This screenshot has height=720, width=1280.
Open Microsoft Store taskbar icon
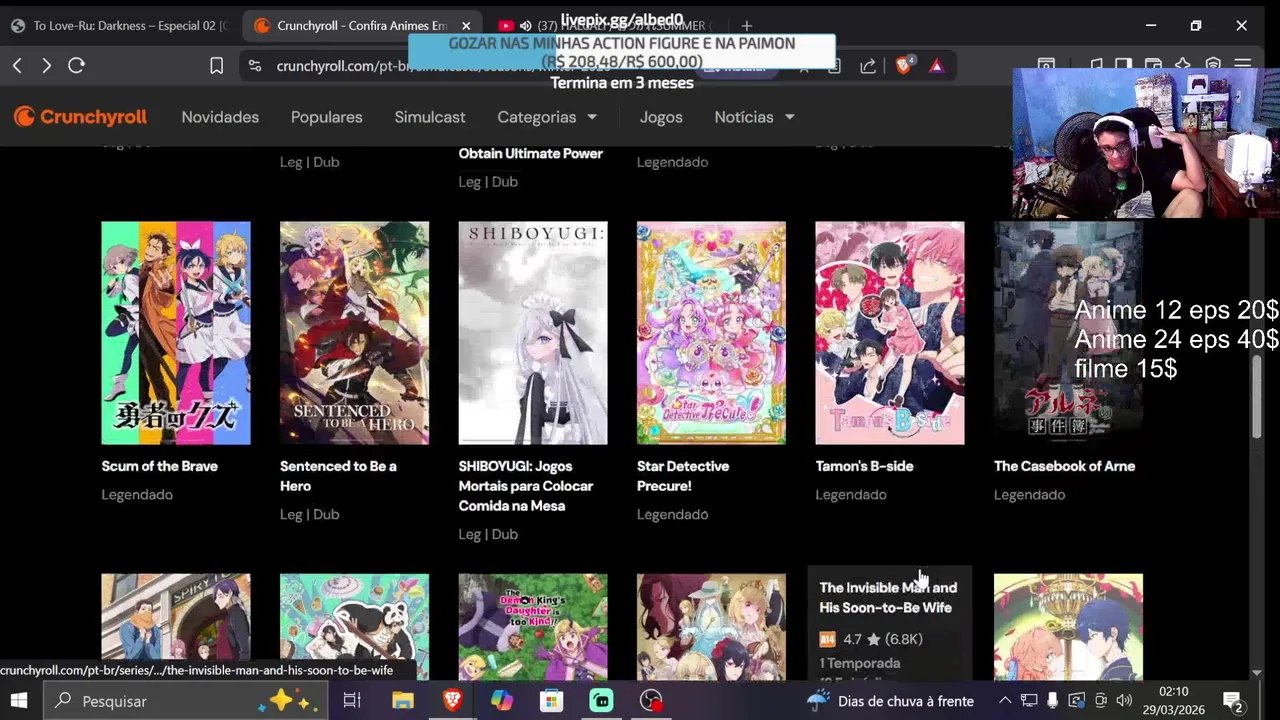(x=552, y=701)
